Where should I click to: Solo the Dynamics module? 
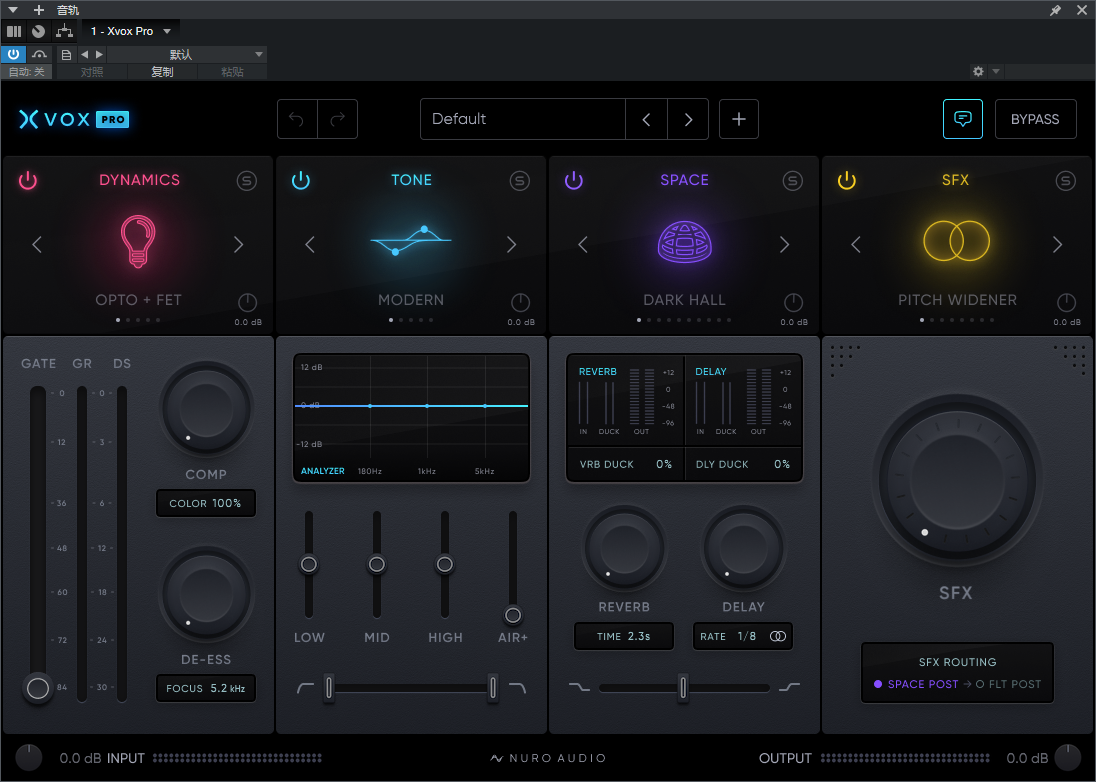pyautogui.click(x=246, y=181)
